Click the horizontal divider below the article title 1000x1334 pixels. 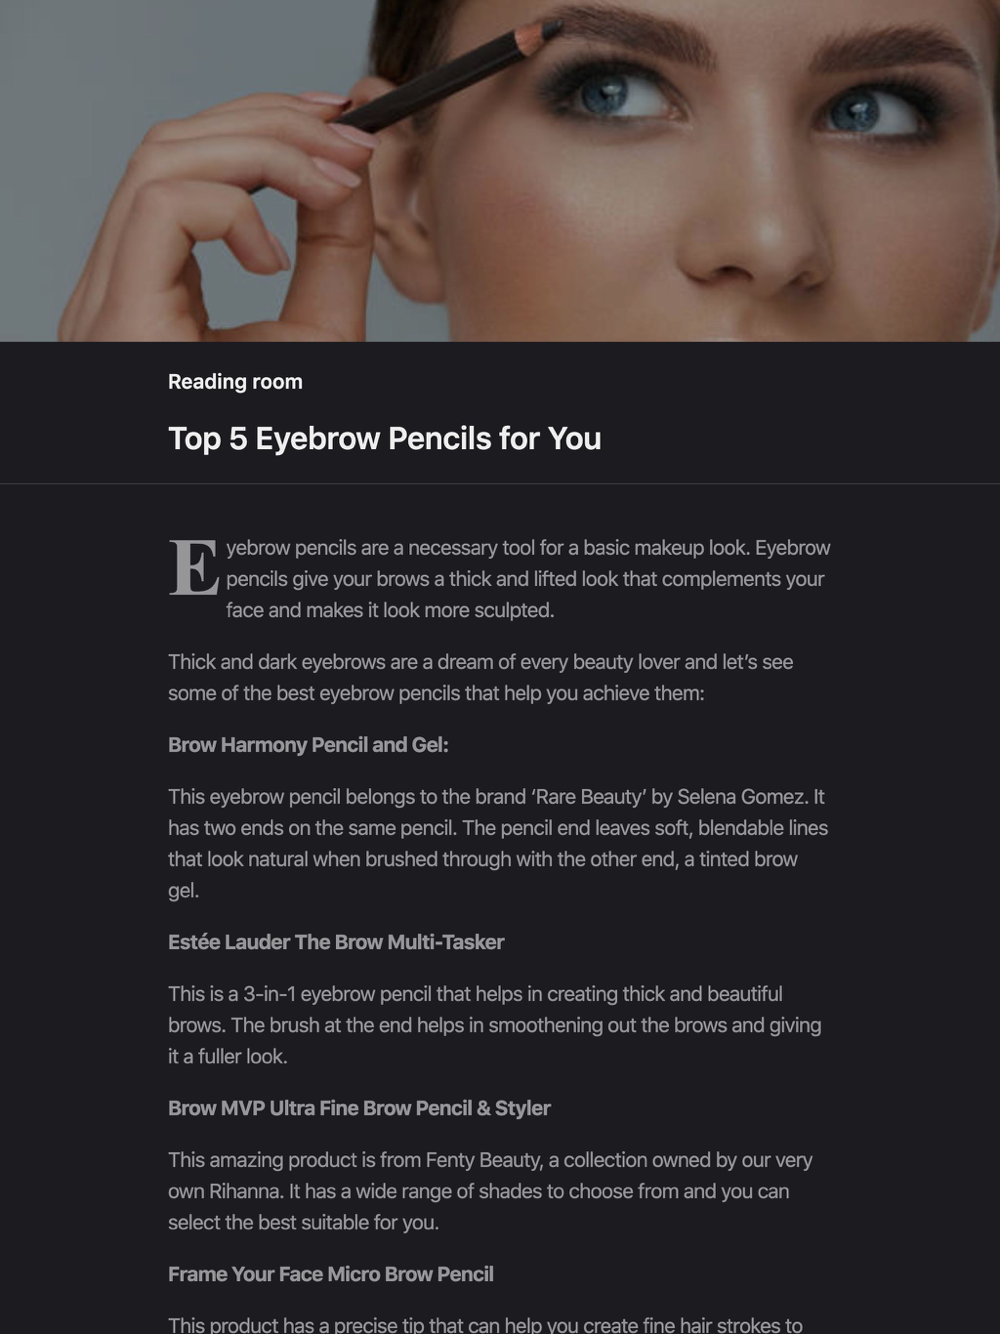click(500, 484)
